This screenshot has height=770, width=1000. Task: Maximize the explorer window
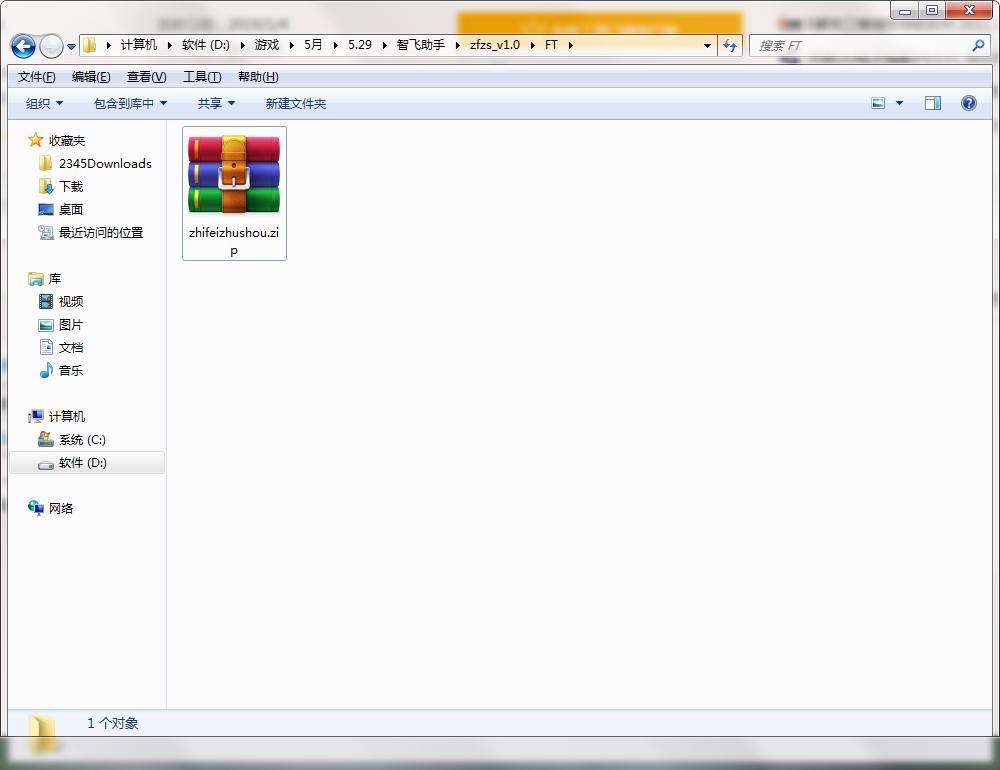click(x=932, y=10)
